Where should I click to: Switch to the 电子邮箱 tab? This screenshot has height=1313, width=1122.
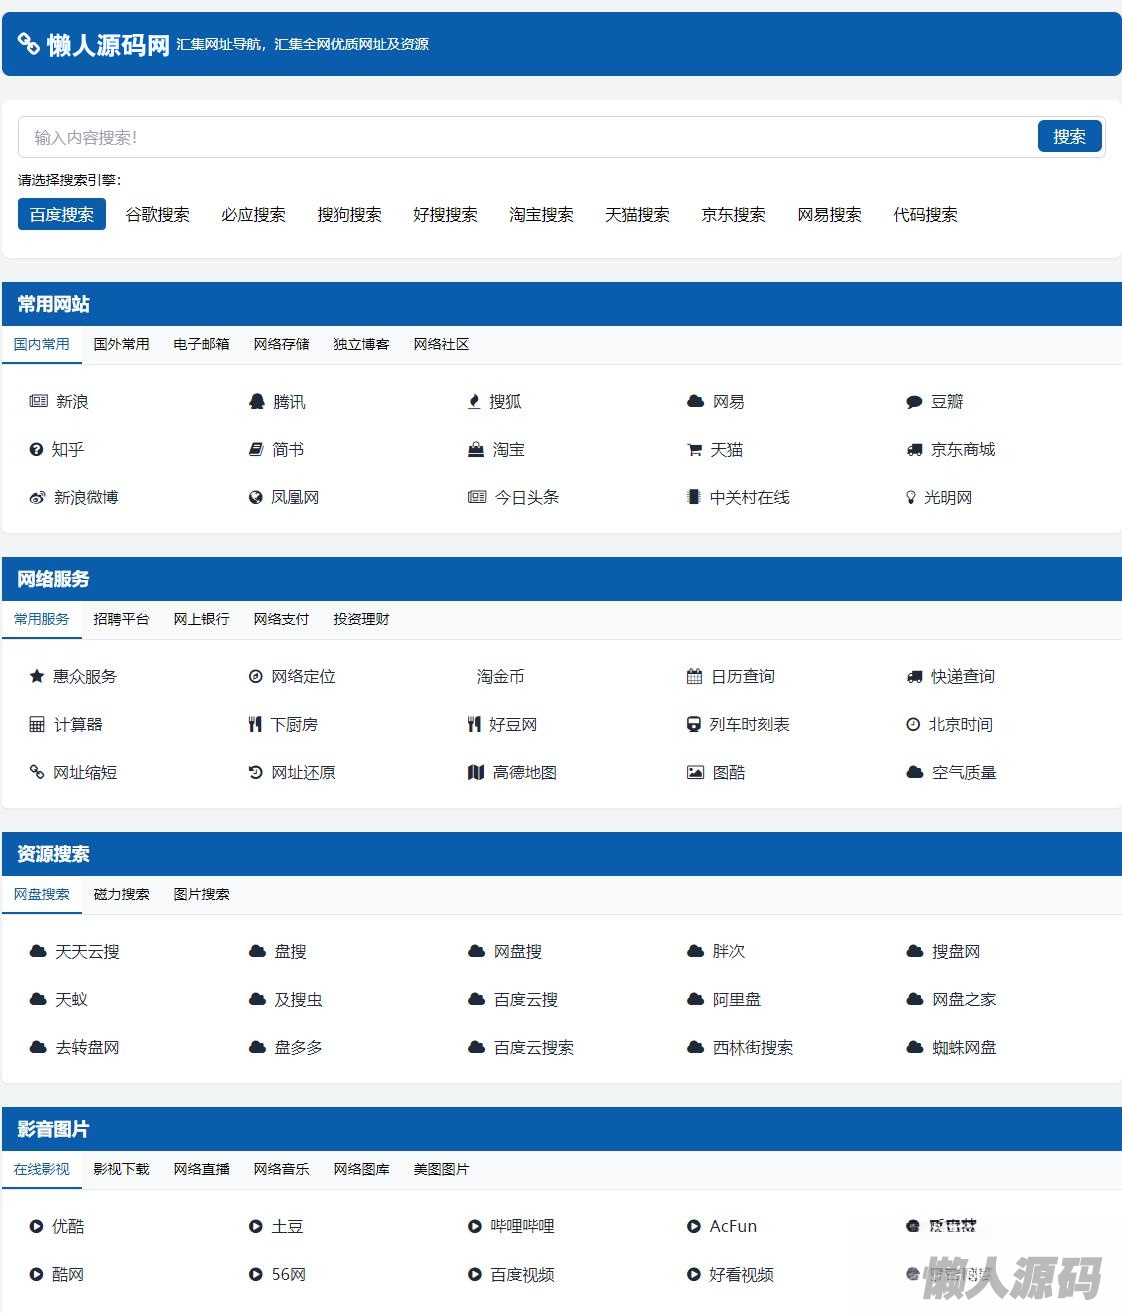pyautogui.click(x=201, y=344)
